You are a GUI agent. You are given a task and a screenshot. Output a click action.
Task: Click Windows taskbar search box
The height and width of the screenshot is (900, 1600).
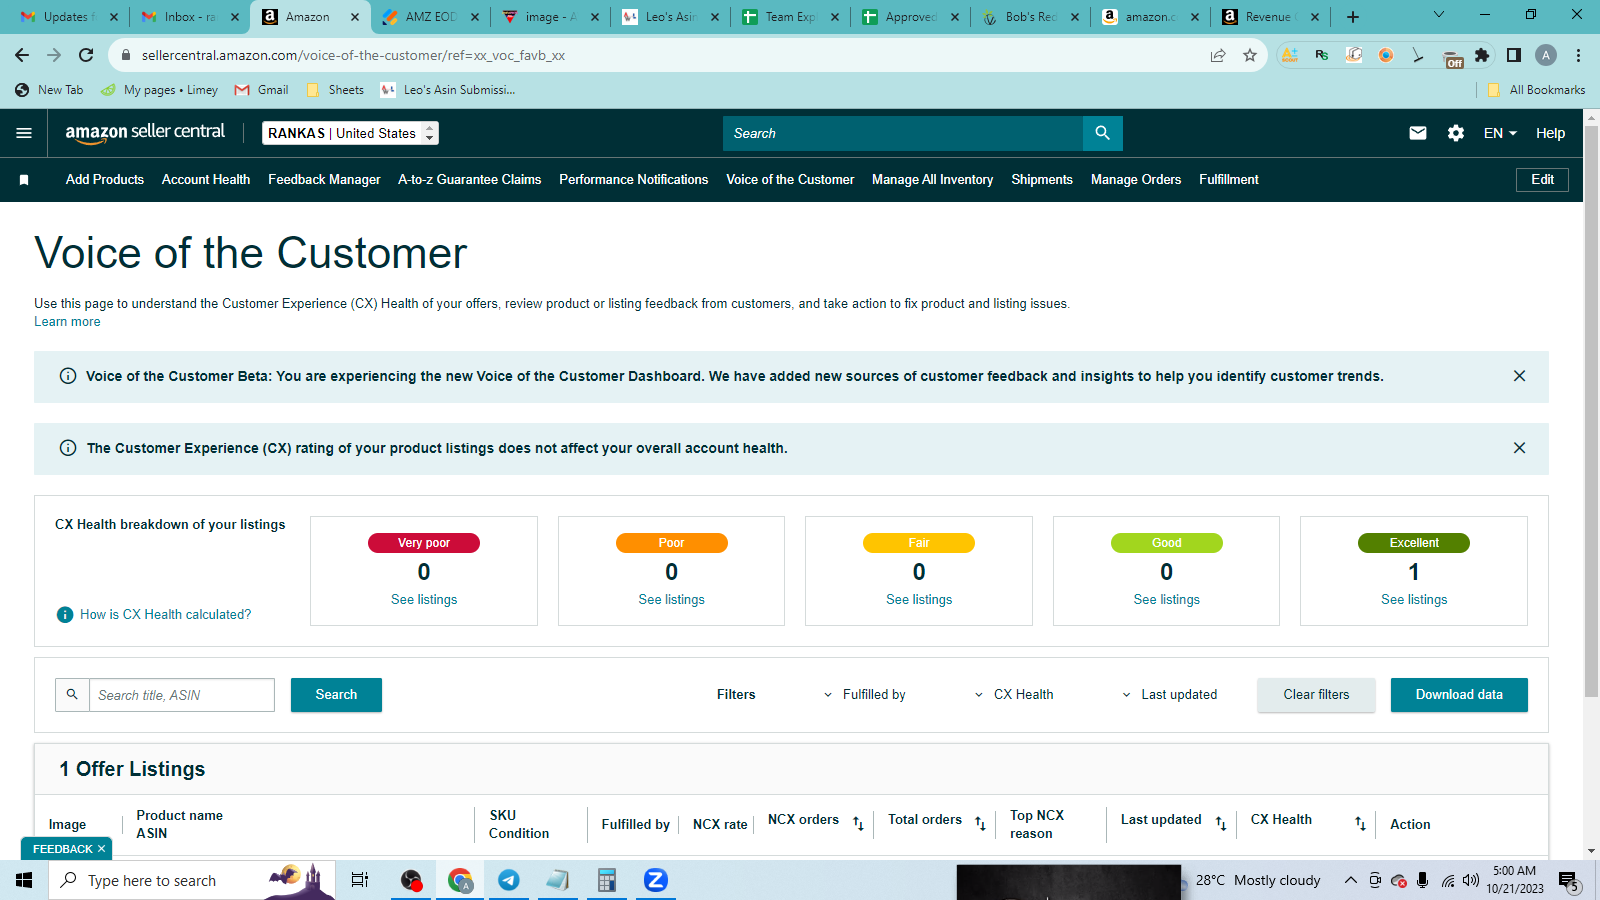click(x=190, y=880)
